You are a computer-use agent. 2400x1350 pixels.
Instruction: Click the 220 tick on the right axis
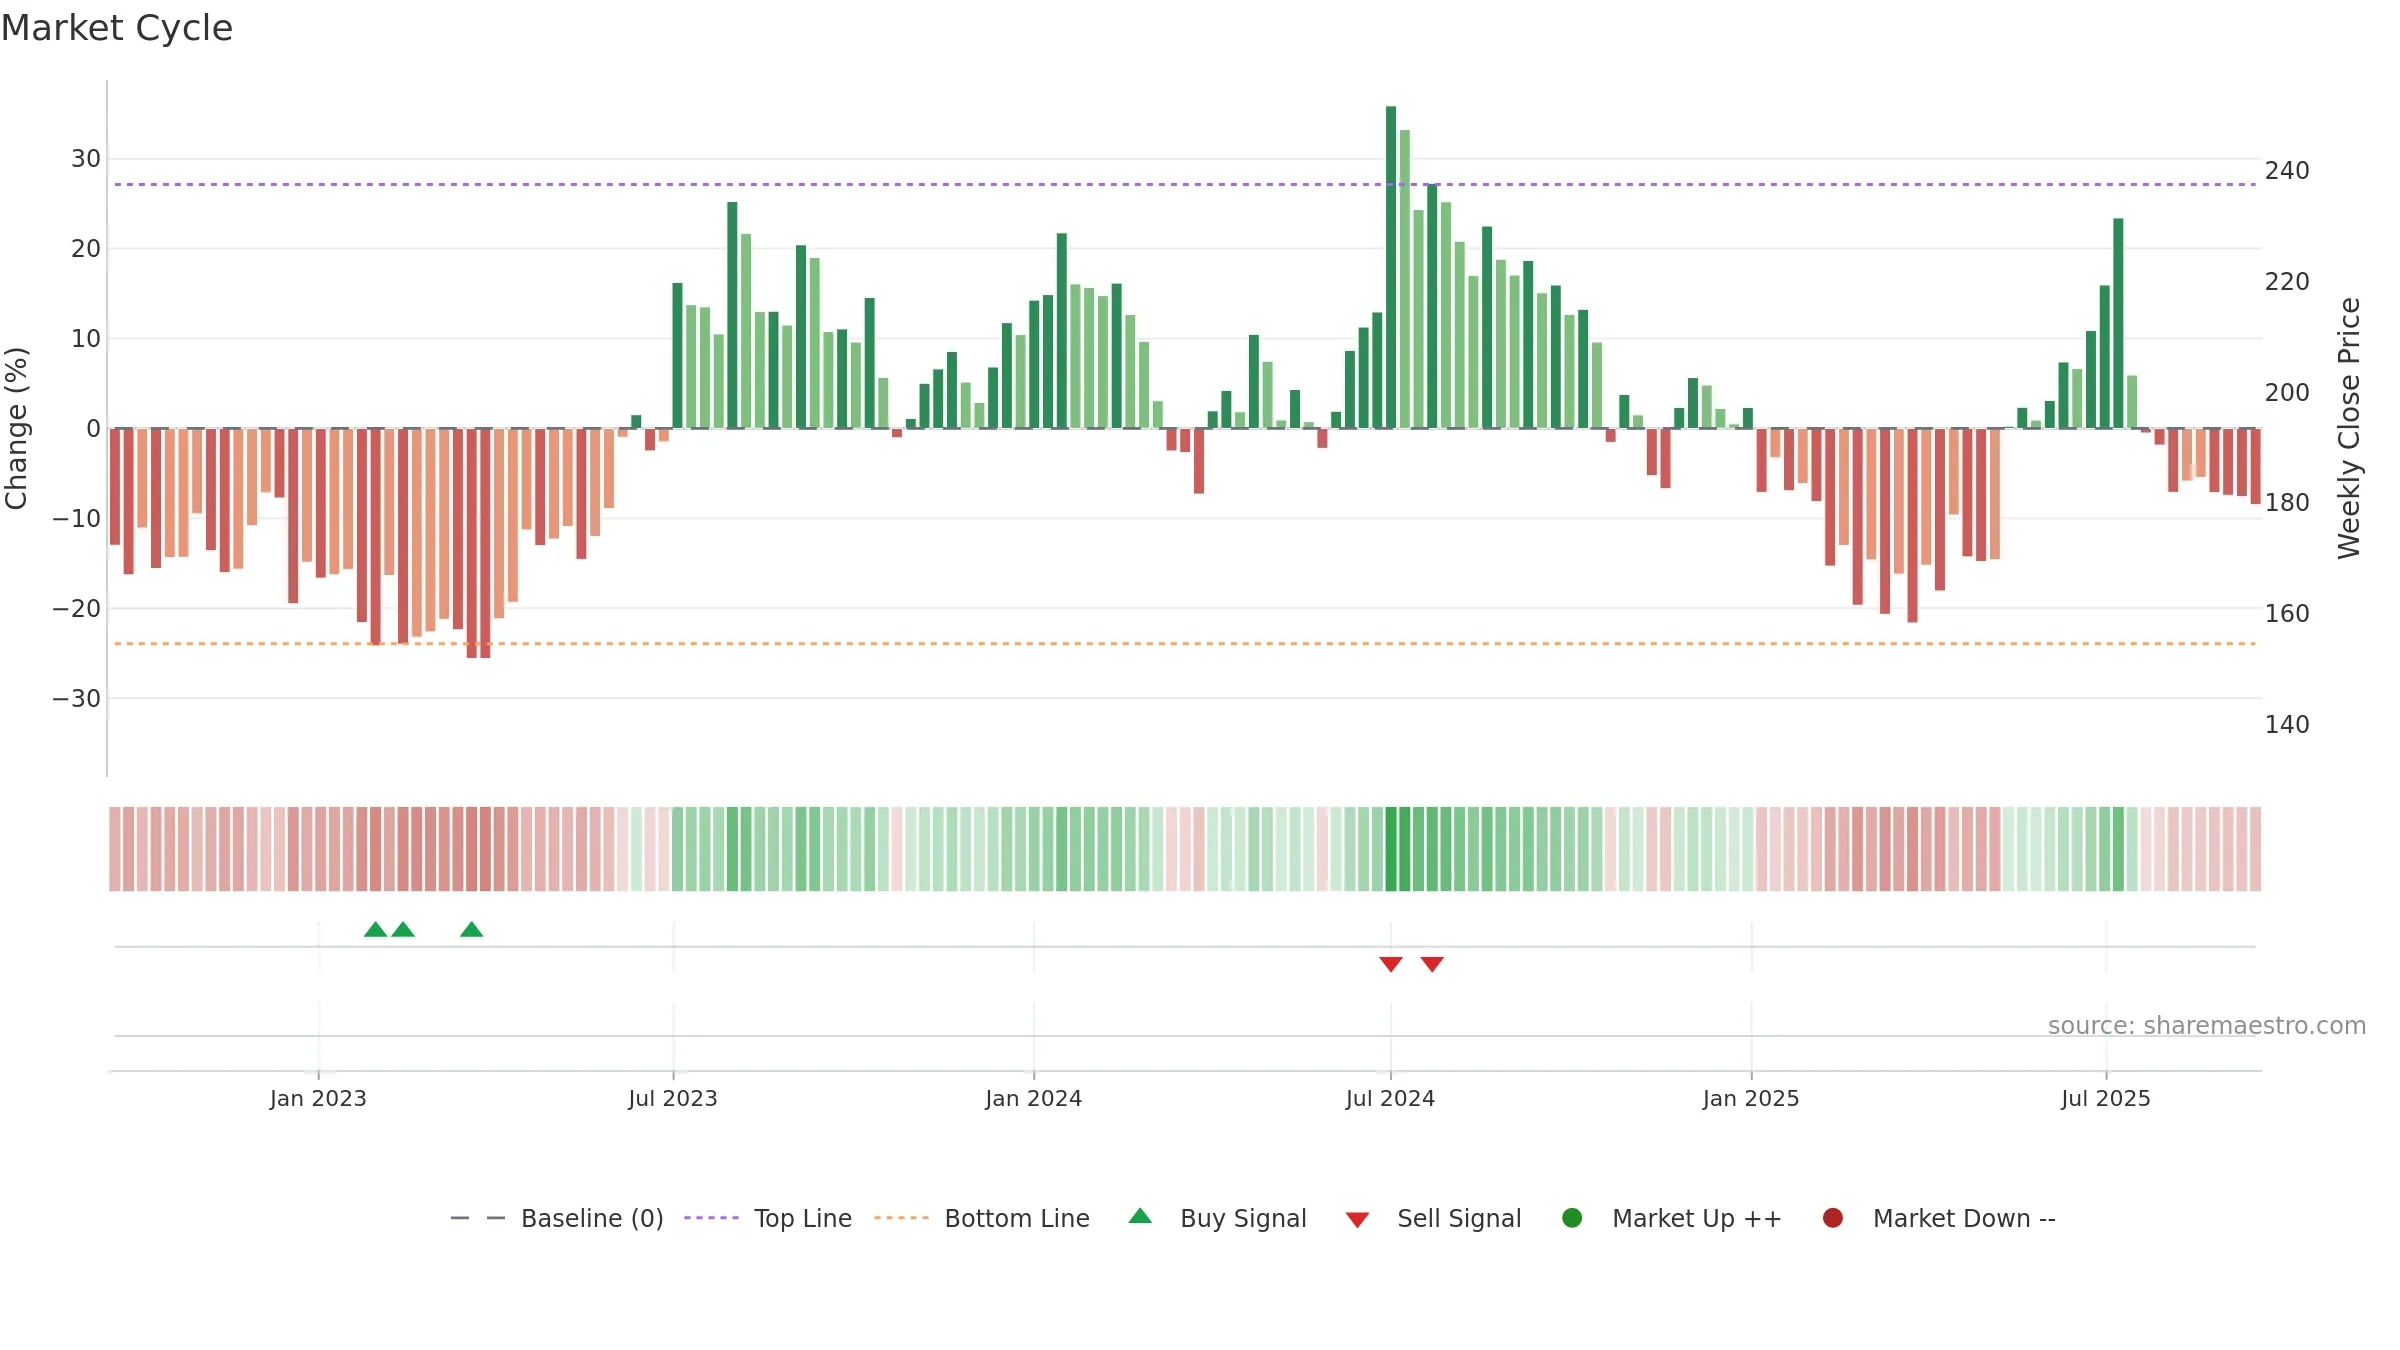(x=2287, y=282)
